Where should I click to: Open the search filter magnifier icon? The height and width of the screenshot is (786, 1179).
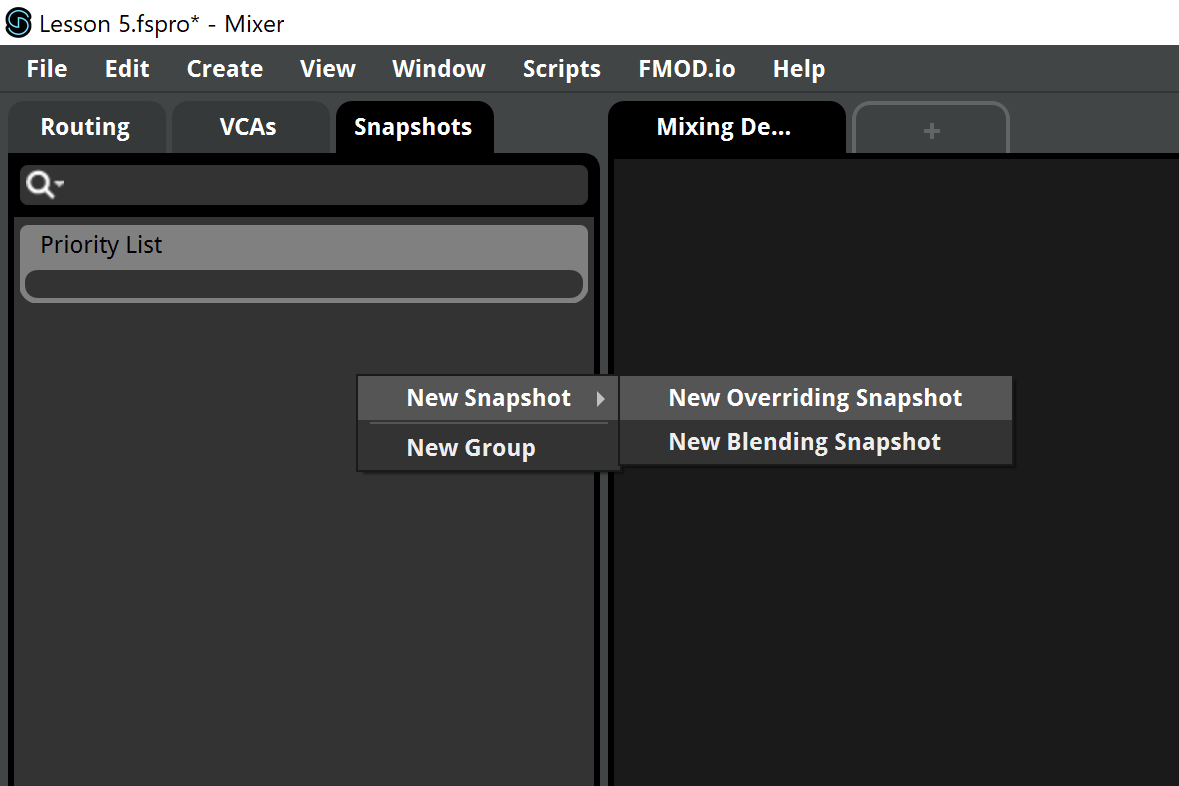pos(44,184)
